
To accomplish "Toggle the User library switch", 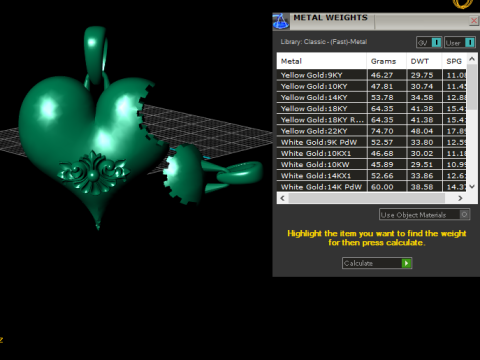I will coord(460,43).
